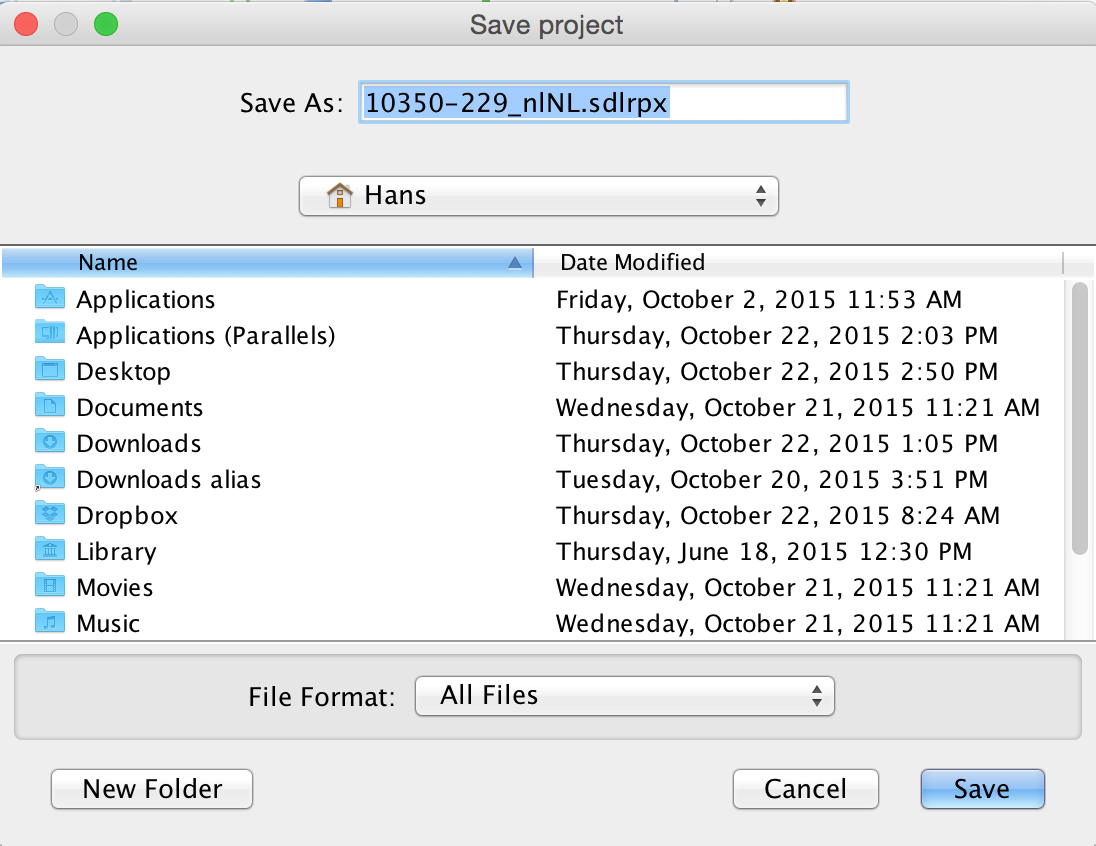Click the Save As filename field

(603, 103)
